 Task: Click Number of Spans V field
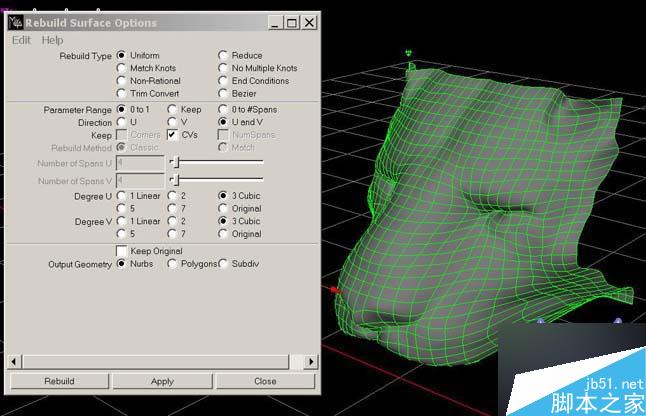(x=140, y=180)
